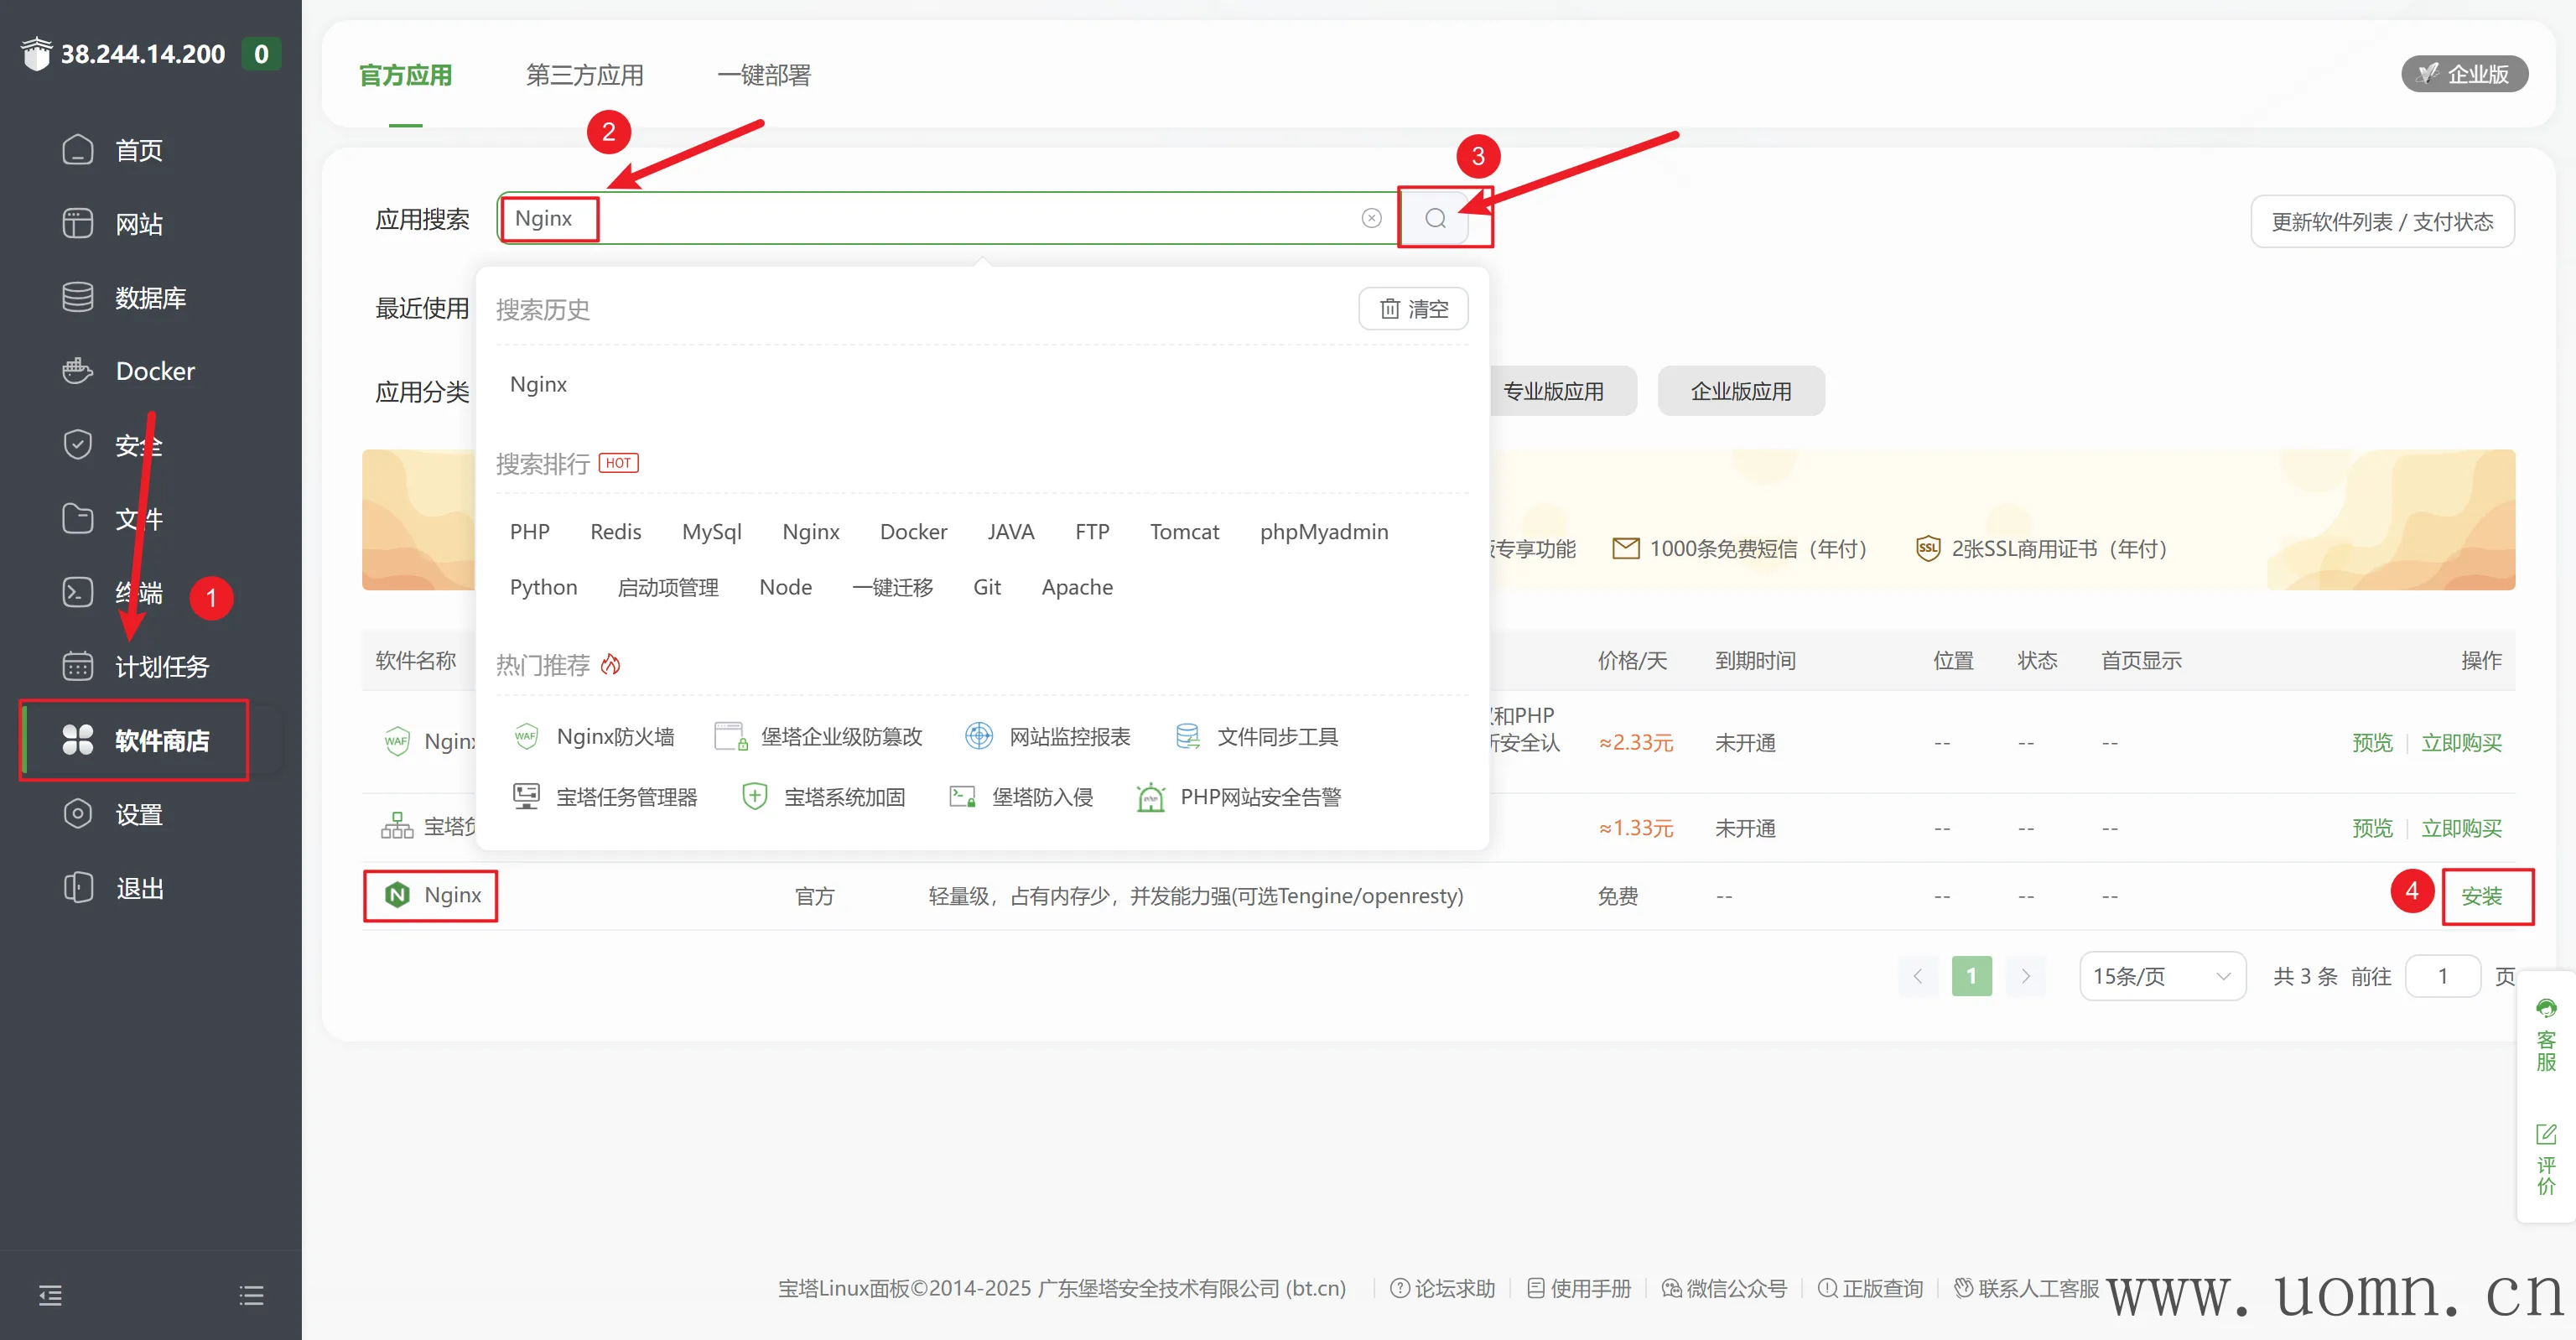
Task: Select 企业版应用 category filter
Action: pyautogui.click(x=1740, y=391)
